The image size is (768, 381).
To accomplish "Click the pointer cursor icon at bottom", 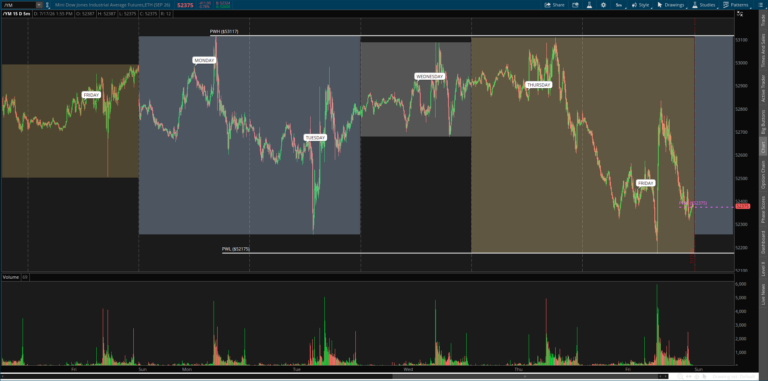I will point(704,377).
